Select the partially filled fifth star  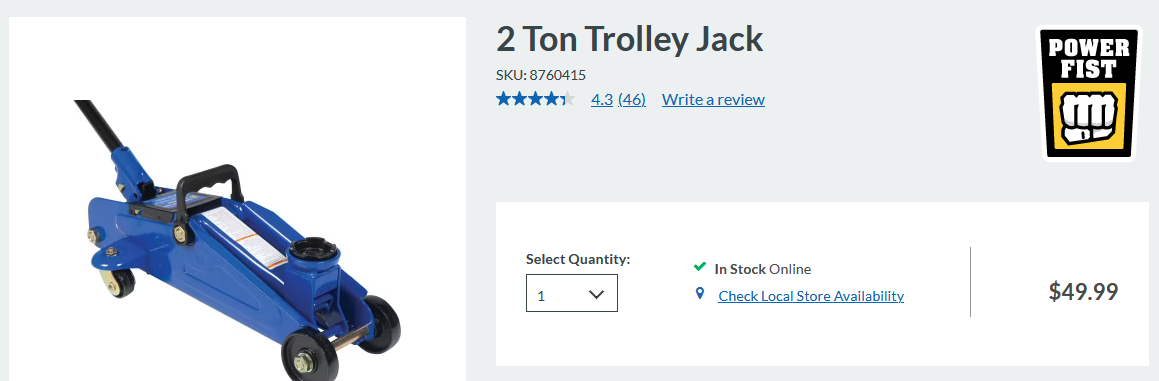coord(567,99)
